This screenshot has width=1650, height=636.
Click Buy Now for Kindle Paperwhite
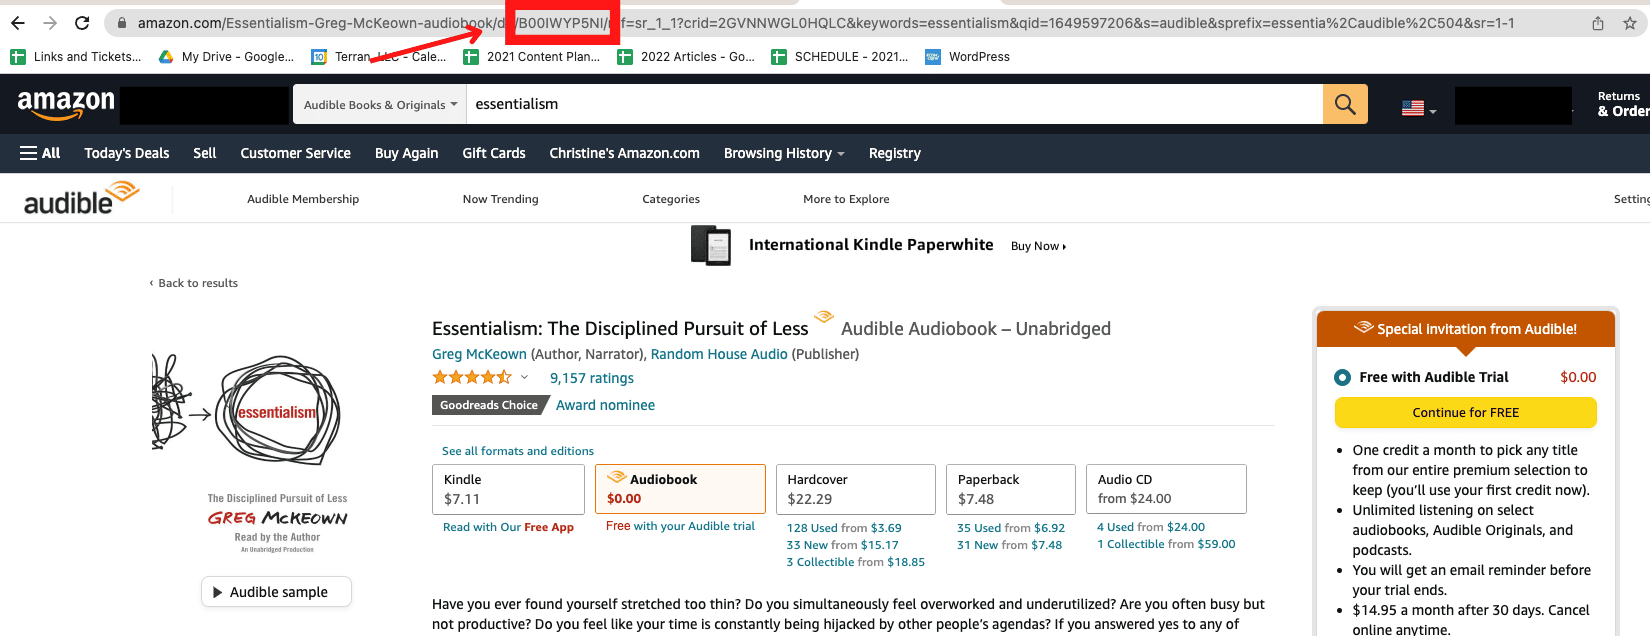(1038, 246)
